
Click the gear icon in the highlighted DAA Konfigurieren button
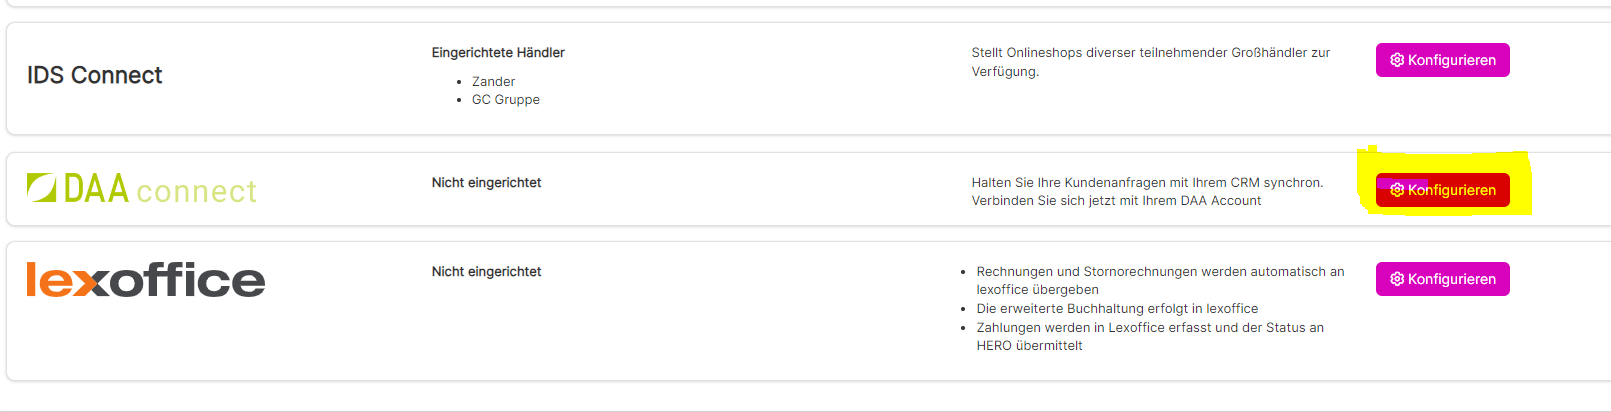coord(1397,190)
